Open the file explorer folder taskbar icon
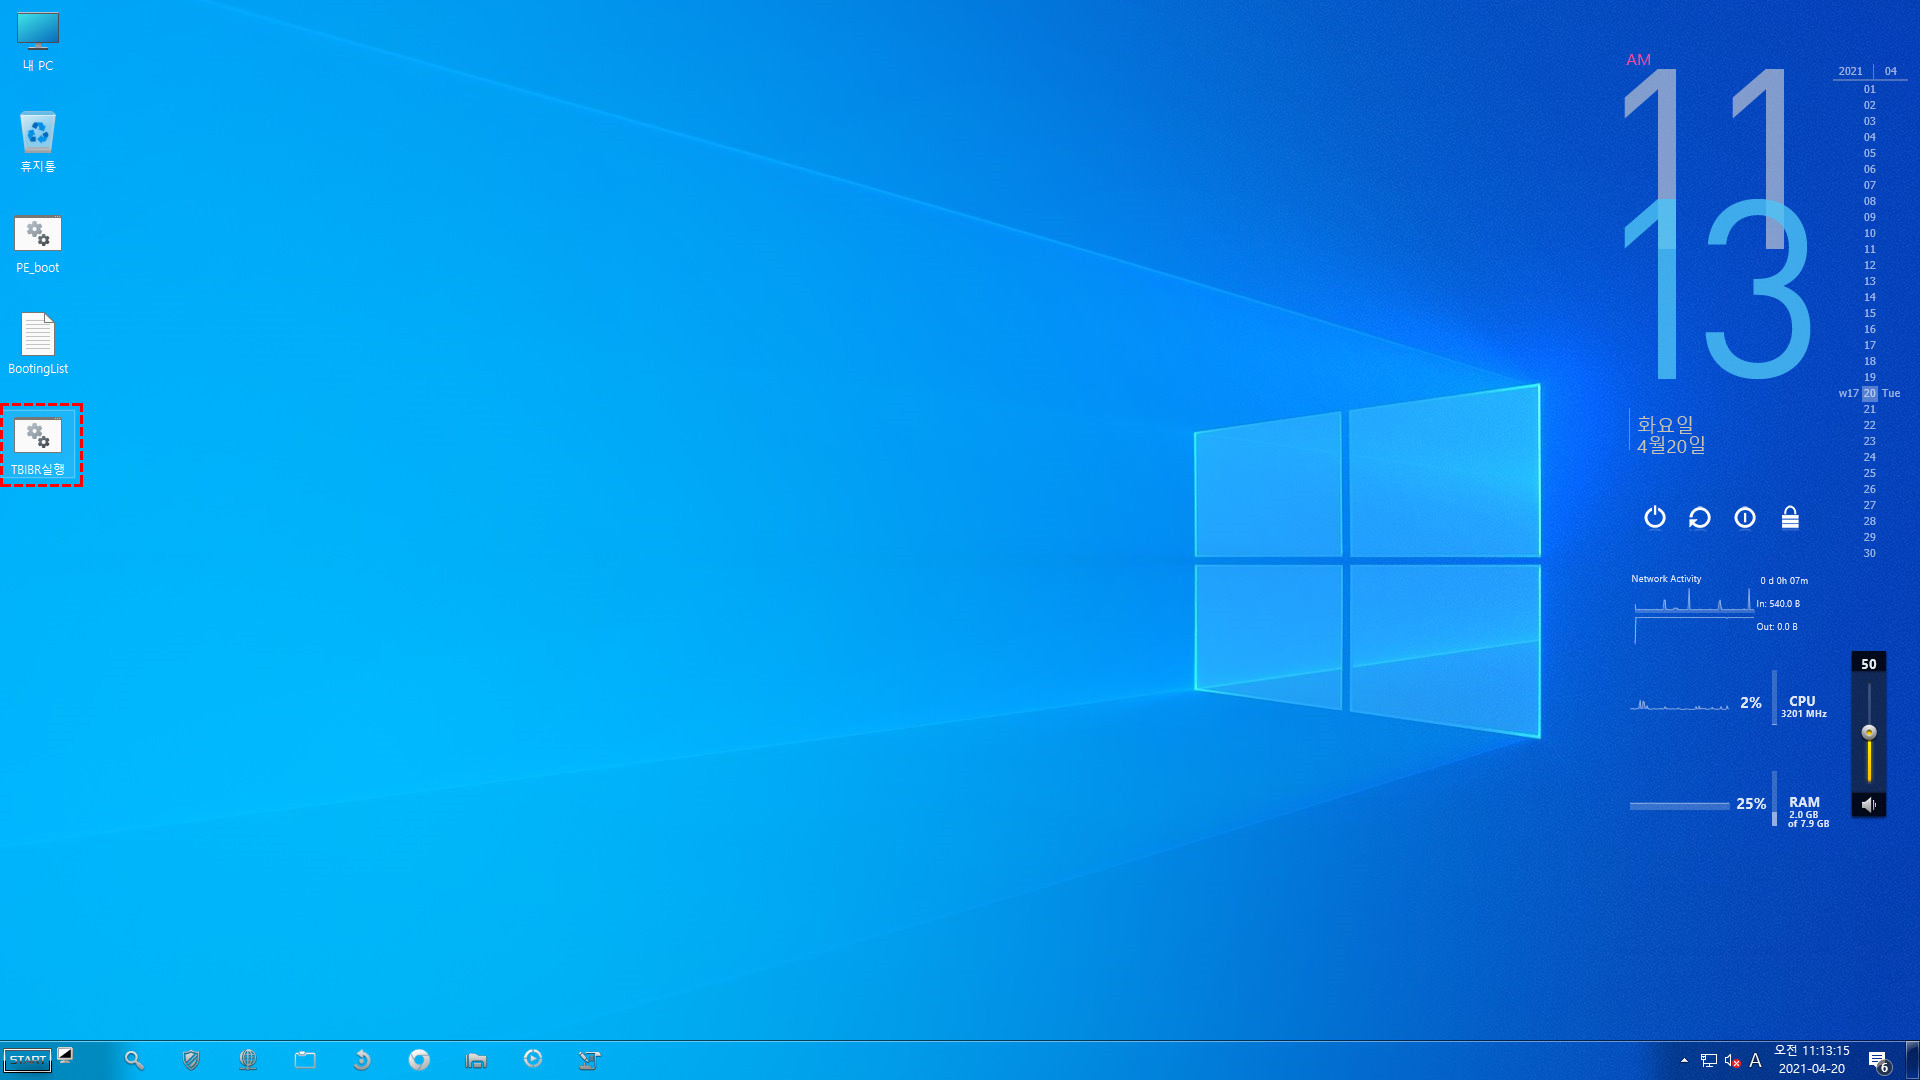 coord(476,1060)
